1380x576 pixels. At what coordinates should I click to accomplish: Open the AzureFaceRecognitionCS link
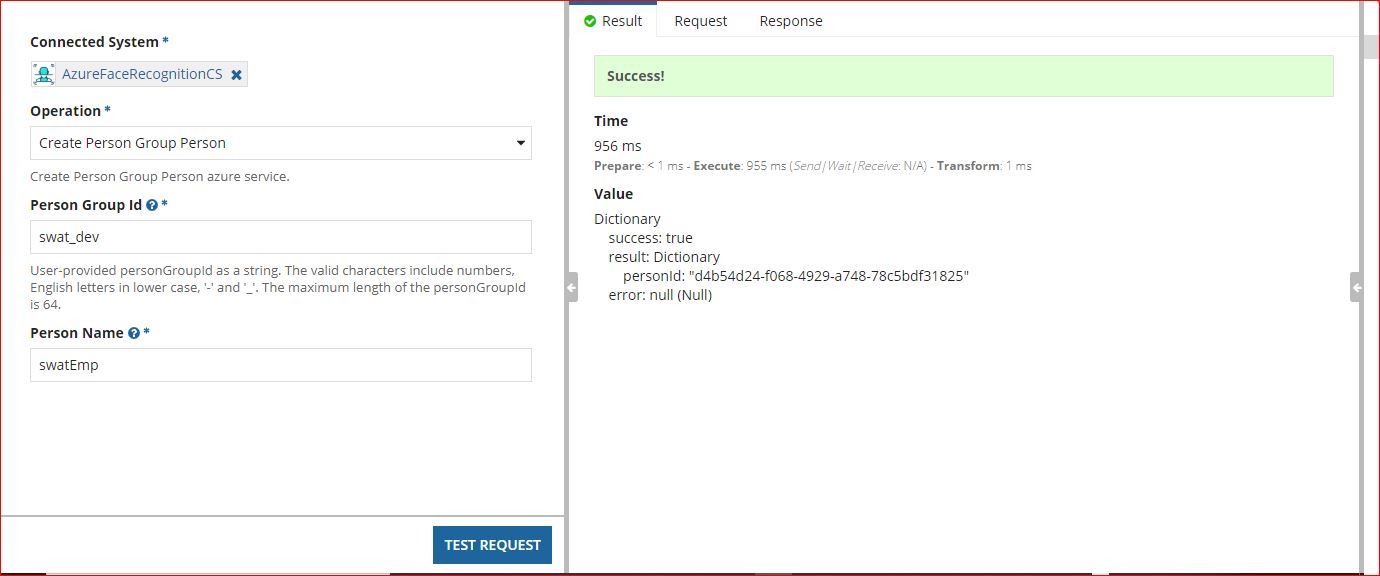pos(142,75)
